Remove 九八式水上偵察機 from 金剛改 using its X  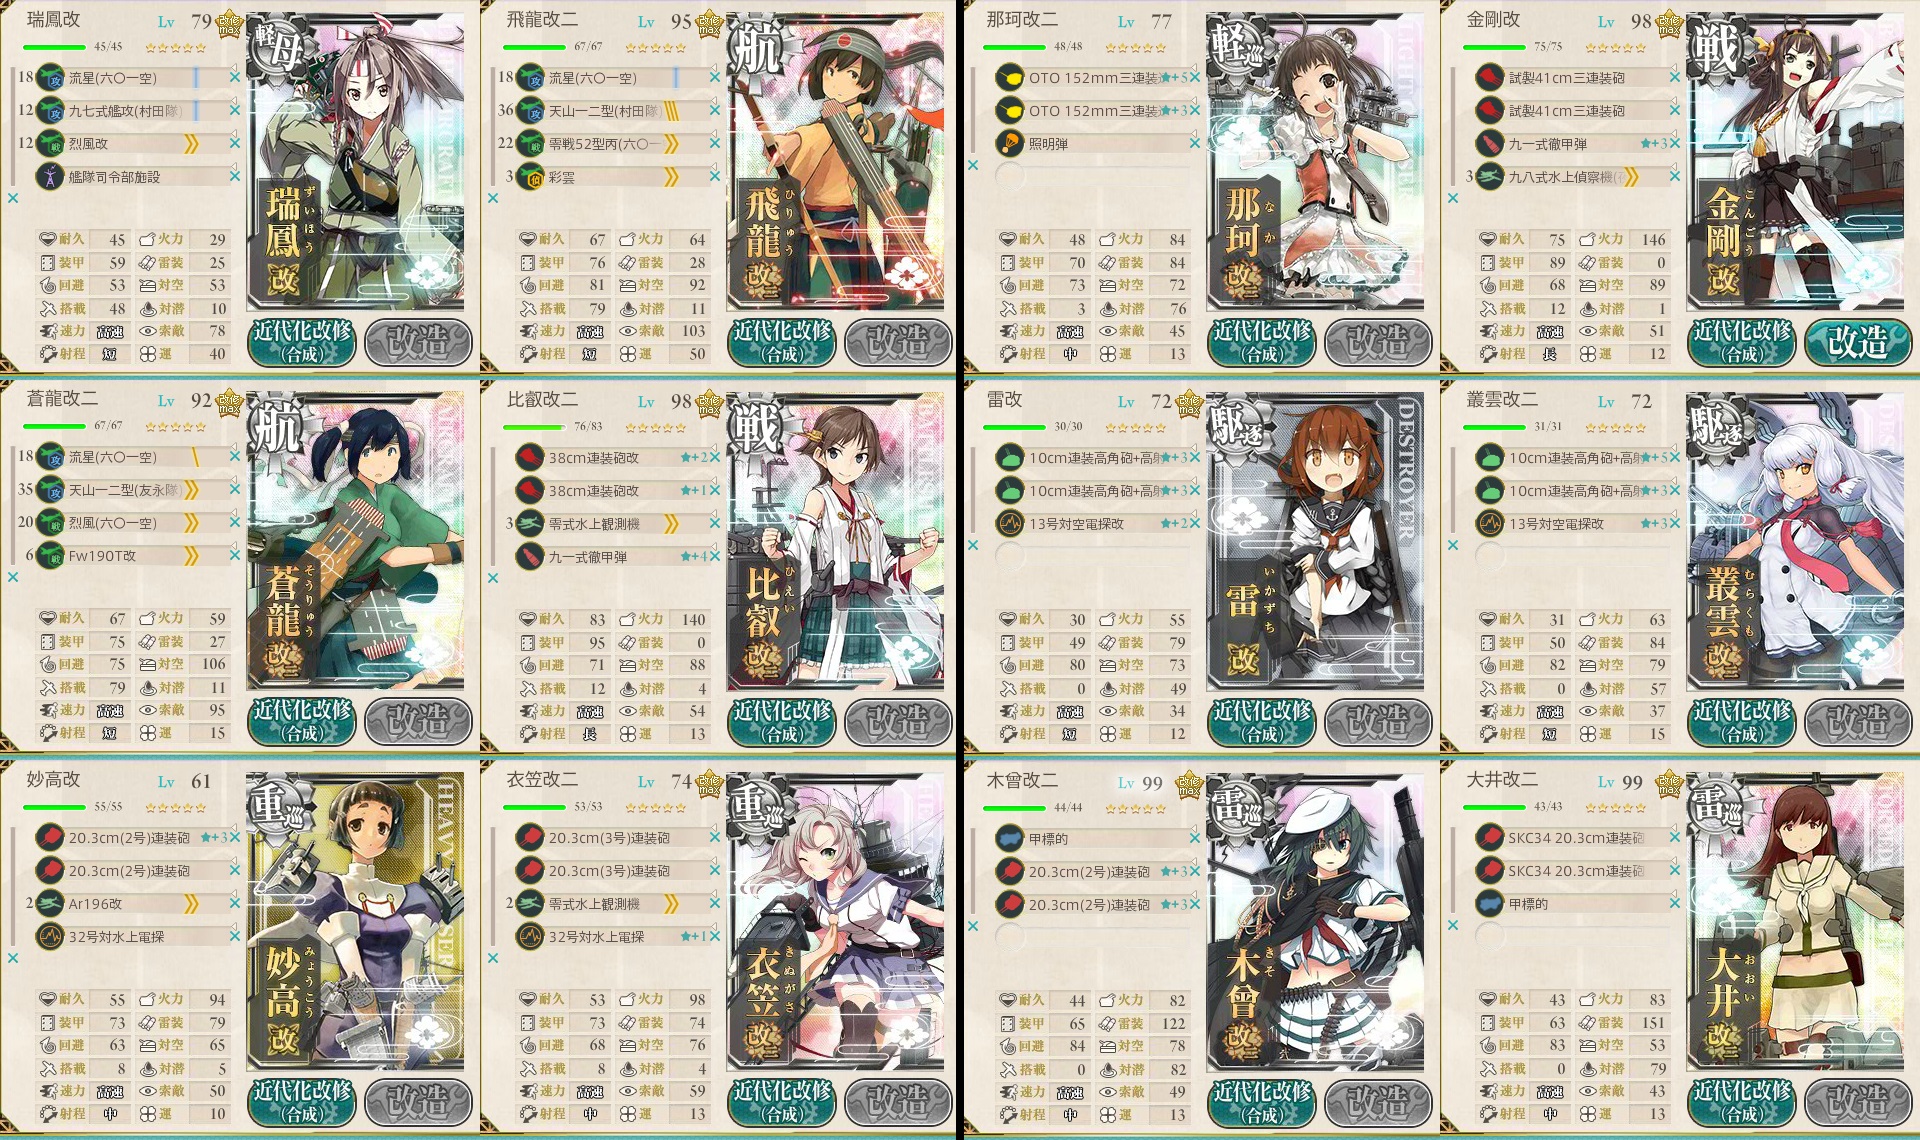tap(1674, 176)
